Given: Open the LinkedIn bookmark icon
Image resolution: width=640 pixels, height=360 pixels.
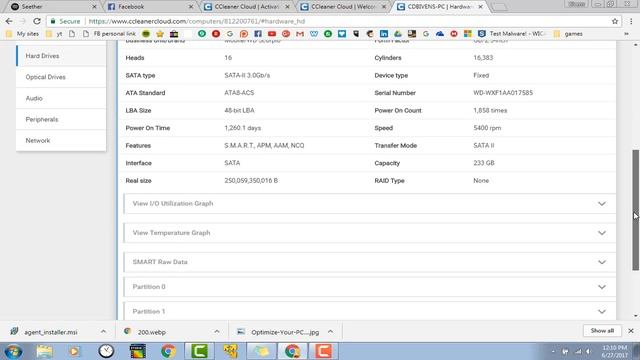Looking at the screenshot, I should [x=384, y=34].
